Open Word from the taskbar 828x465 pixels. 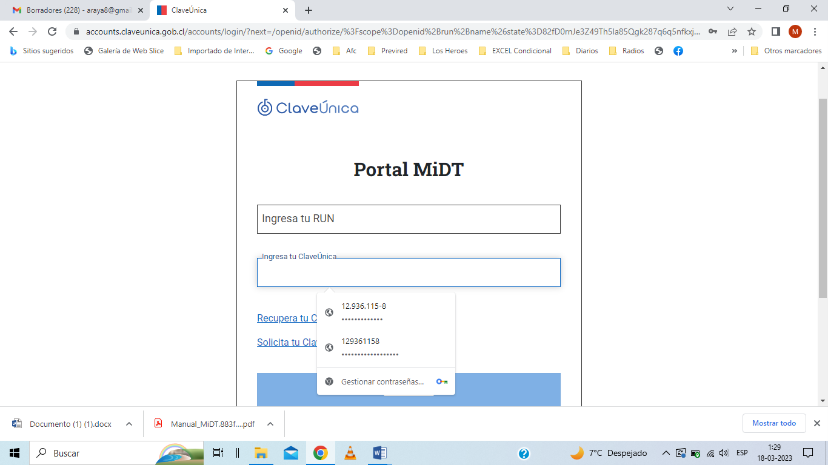click(x=379, y=453)
